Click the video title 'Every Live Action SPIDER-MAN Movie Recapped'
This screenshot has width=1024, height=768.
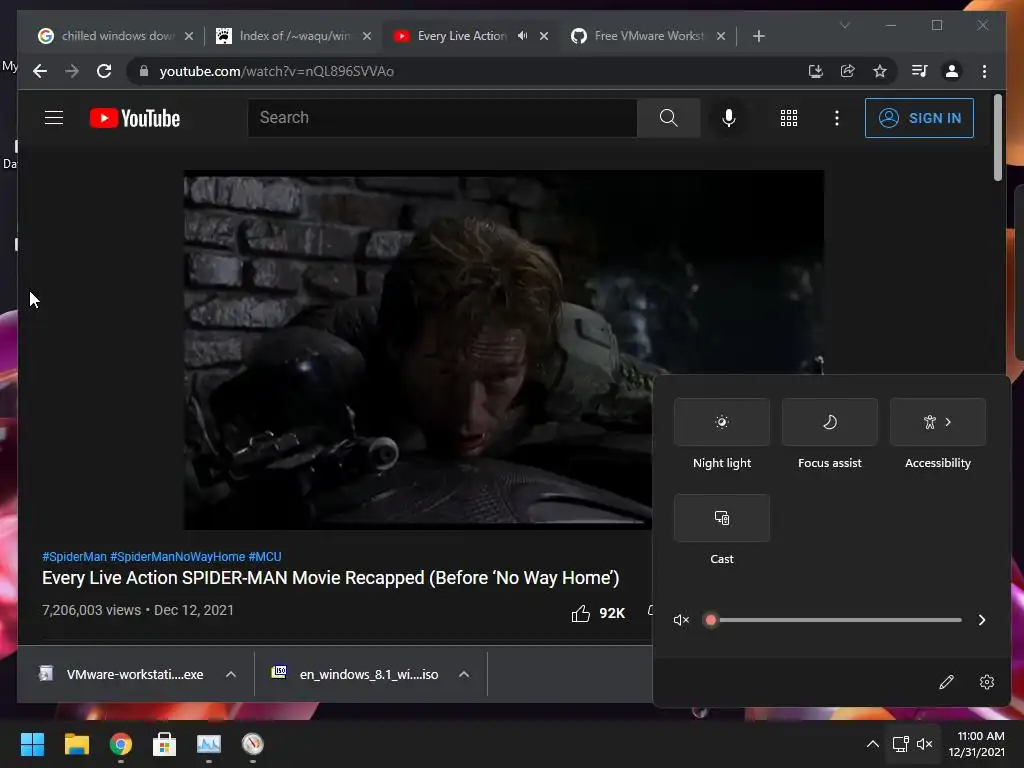pos(330,578)
